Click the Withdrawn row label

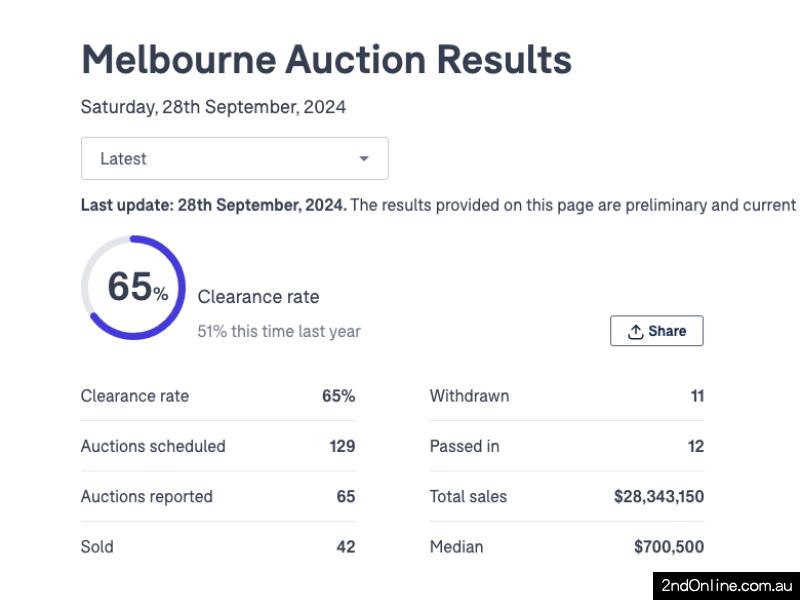click(469, 396)
